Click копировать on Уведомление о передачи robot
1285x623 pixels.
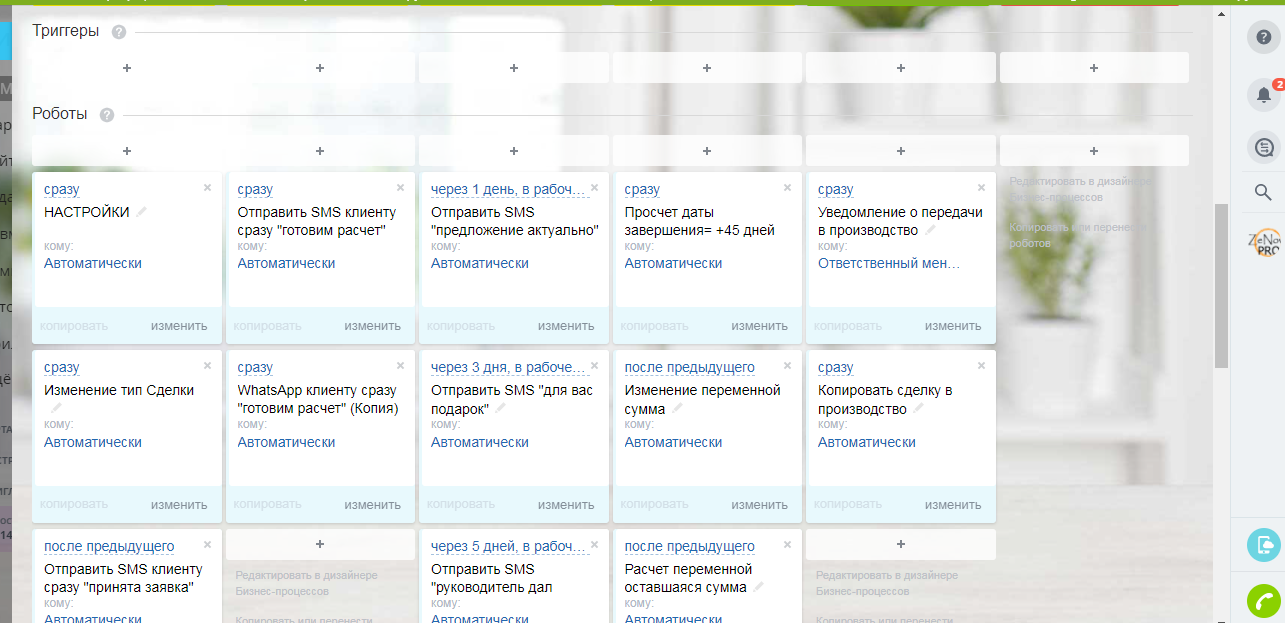(x=848, y=326)
